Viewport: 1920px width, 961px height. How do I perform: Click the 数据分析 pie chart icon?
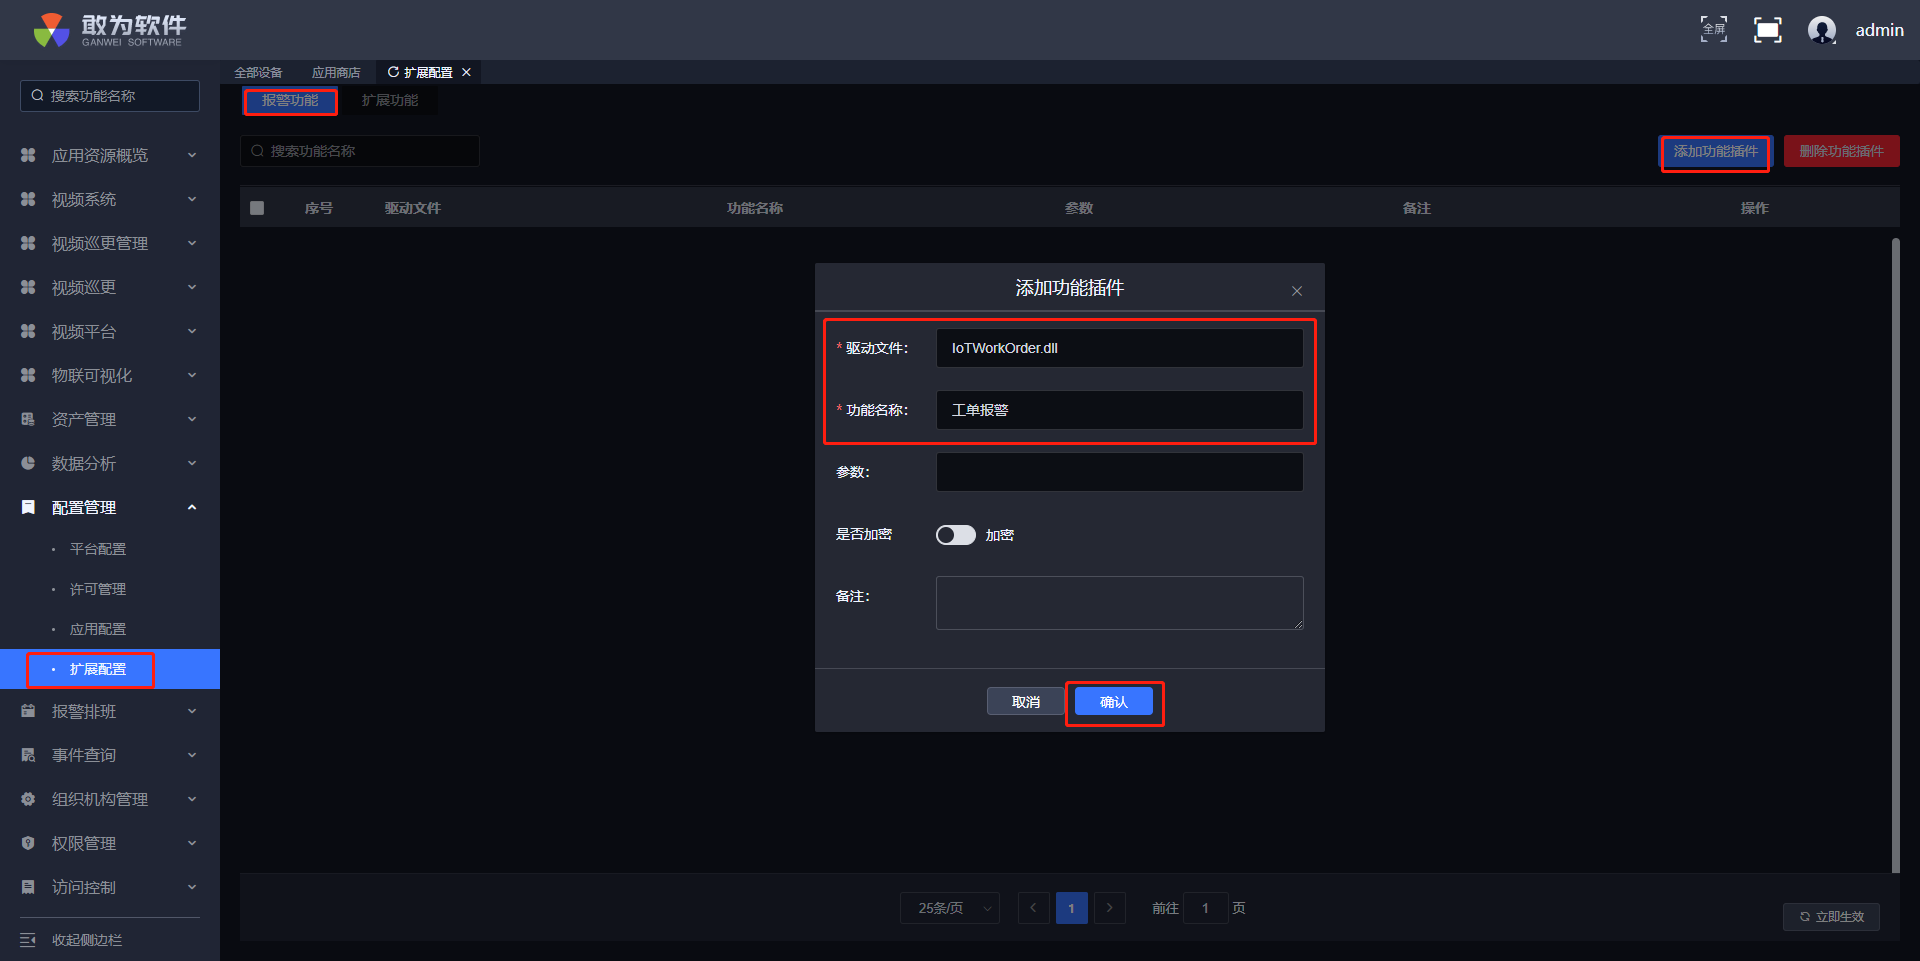pyautogui.click(x=28, y=463)
